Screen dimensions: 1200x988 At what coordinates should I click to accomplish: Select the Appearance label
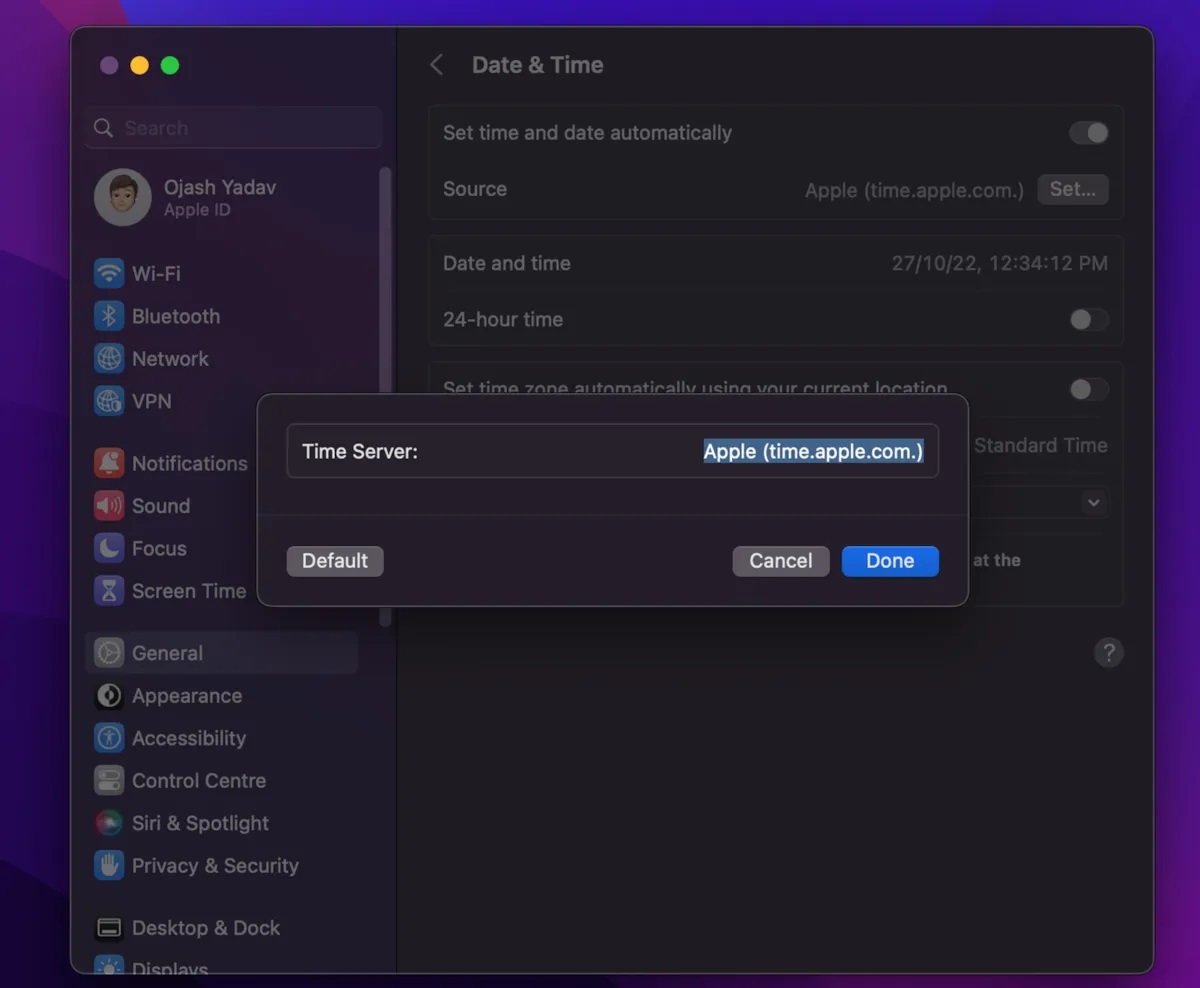point(187,696)
